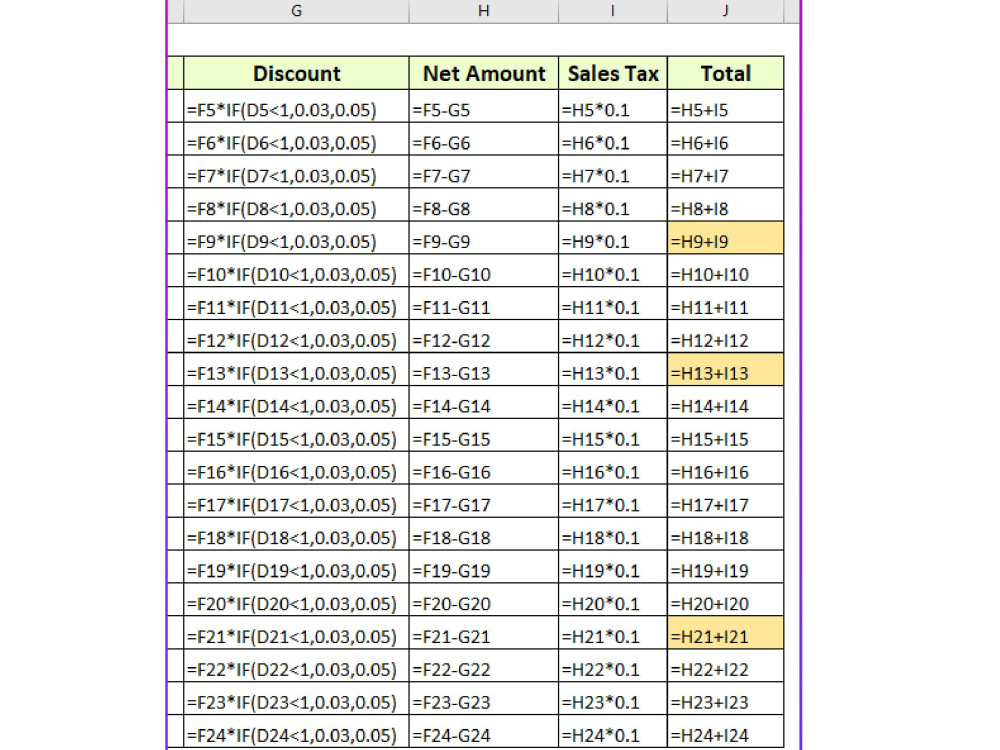This screenshot has width=1000, height=750.
Task: Select column I header
Action: [613, 11]
